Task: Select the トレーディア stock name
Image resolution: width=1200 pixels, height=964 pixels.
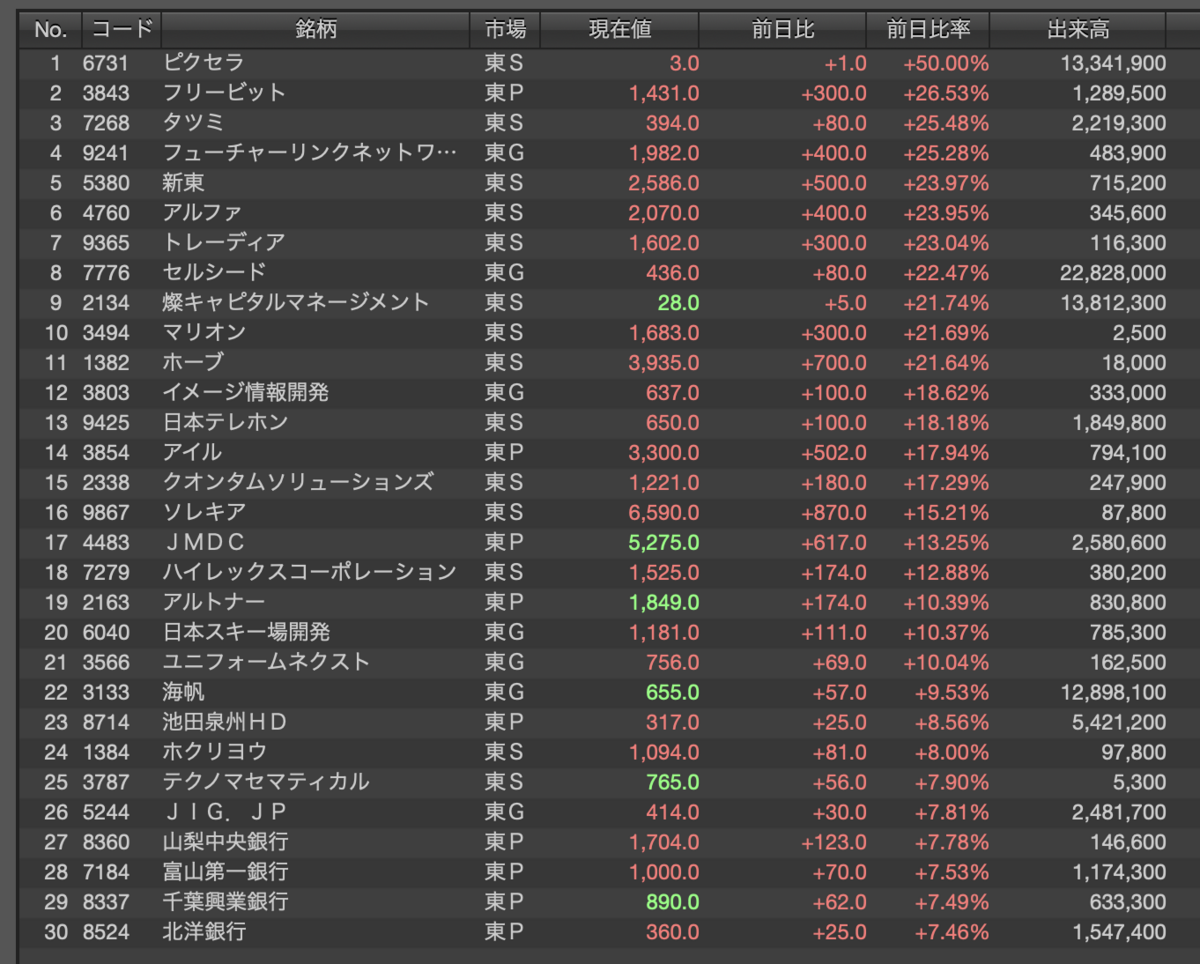Action: pos(224,243)
